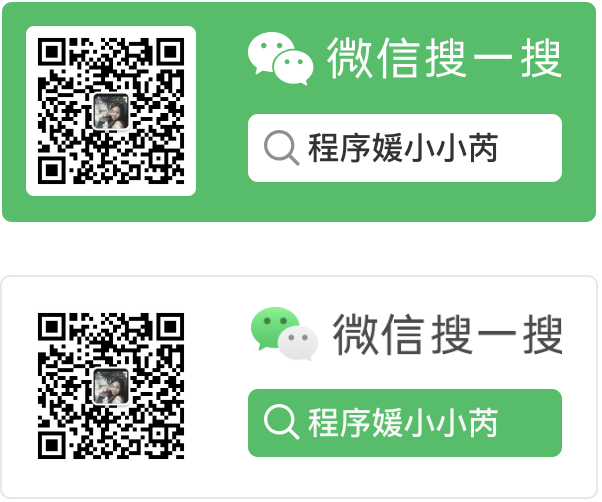Click the gray chat bubble in white card
The height and width of the screenshot is (502, 602).
(x=298, y=343)
